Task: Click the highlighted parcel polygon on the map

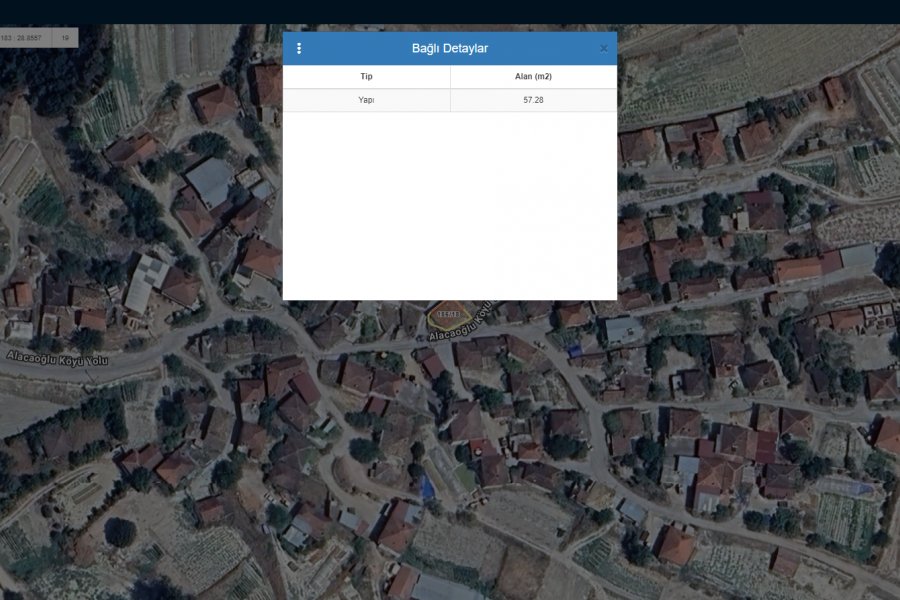Action: click(449, 315)
